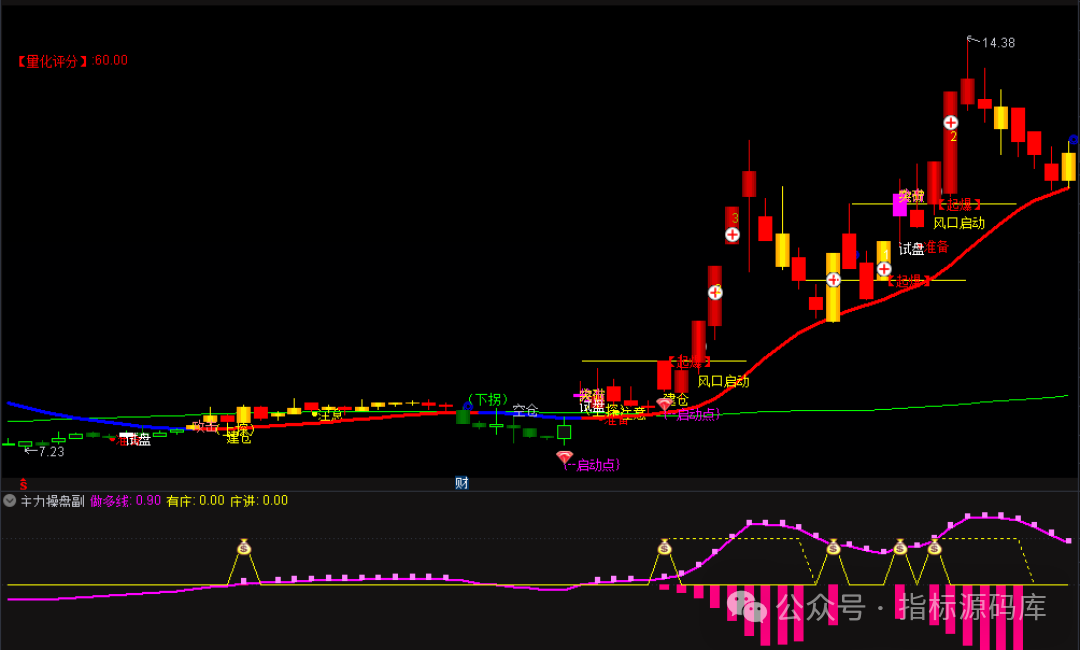Viewport: 1080px width, 650px height.
Task: Click the 7.23 low price label
Action: pyautogui.click(x=47, y=452)
